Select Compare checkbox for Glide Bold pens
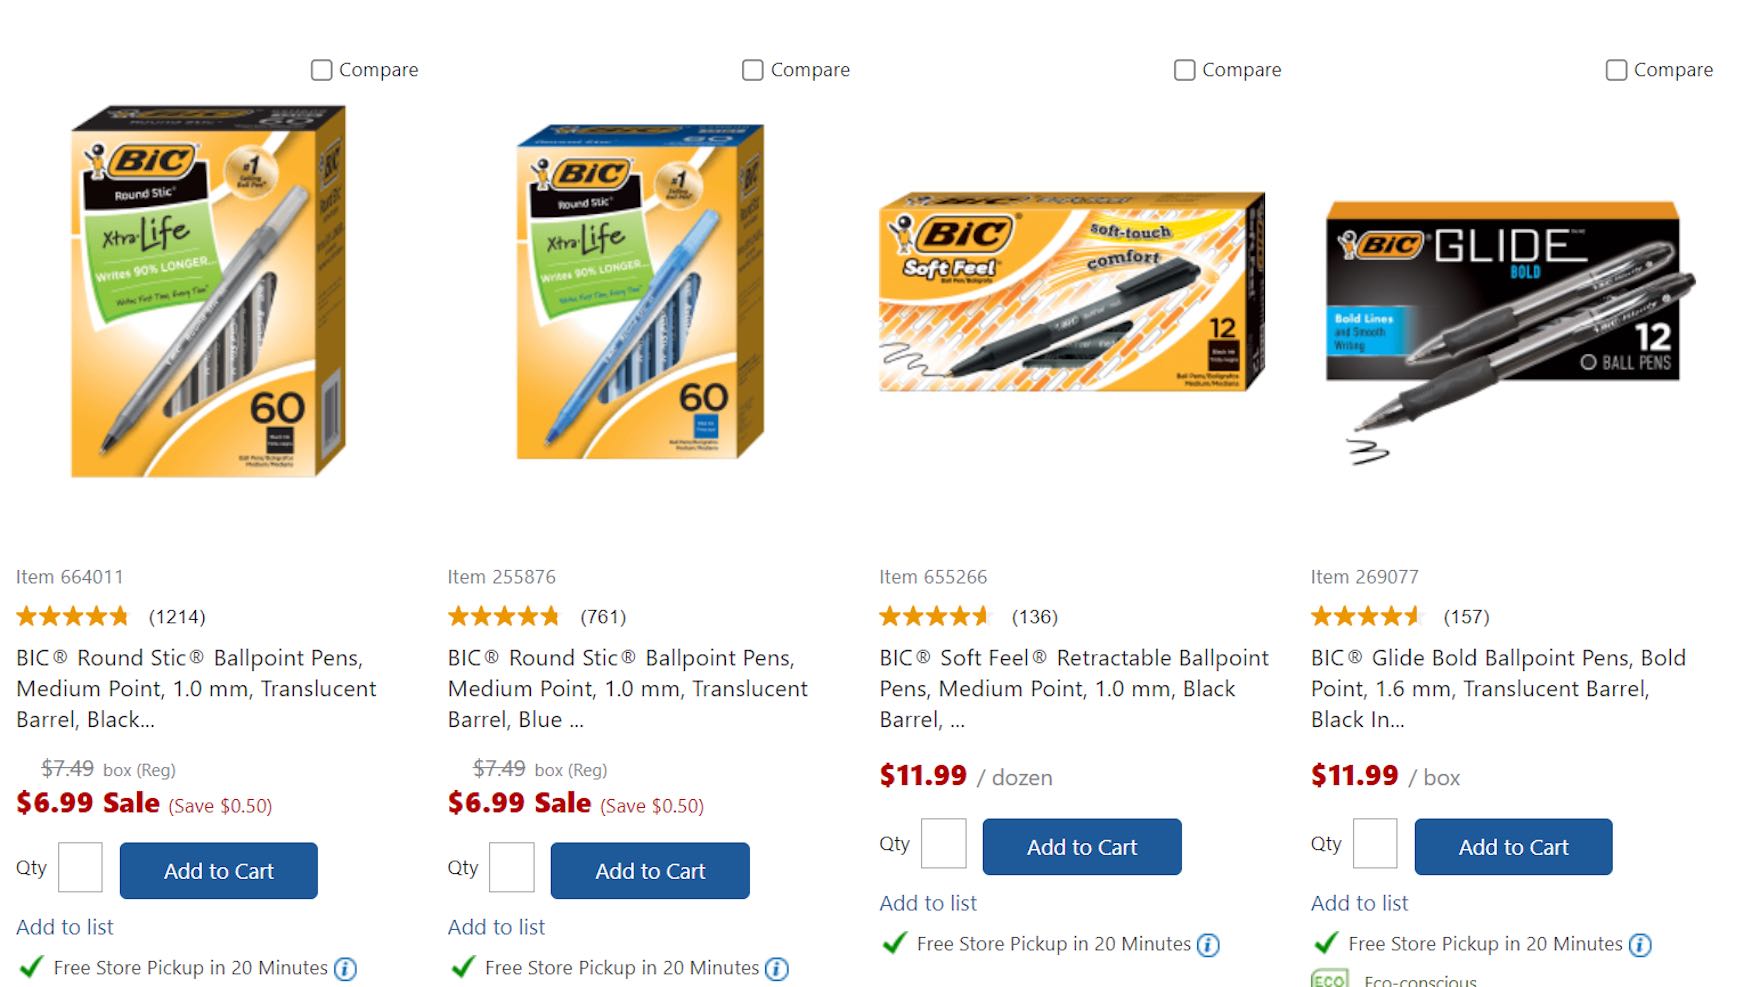This screenshot has height=987, width=1760. tap(1616, 70)
